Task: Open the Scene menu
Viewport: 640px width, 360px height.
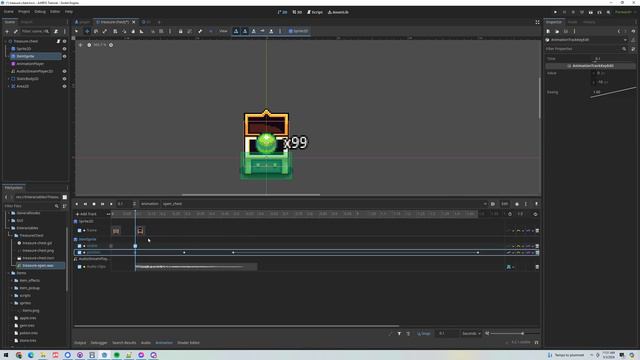Action: click(9, 12)
